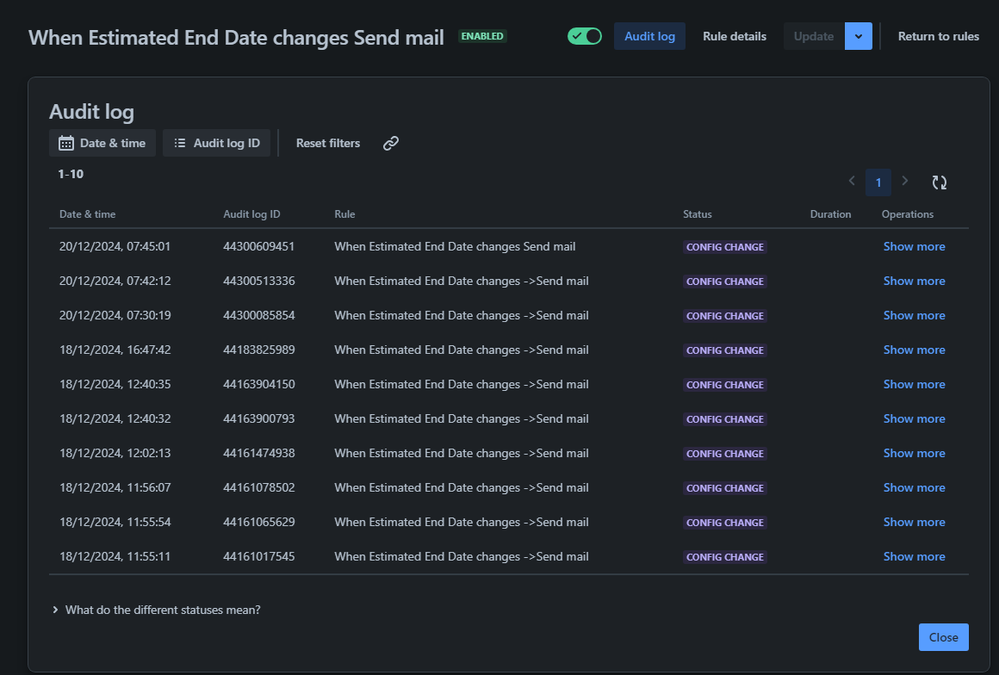Viewport: 999px width, 675px height.
Task: Click the Rule column header
Action: click(x=345, y=214)
